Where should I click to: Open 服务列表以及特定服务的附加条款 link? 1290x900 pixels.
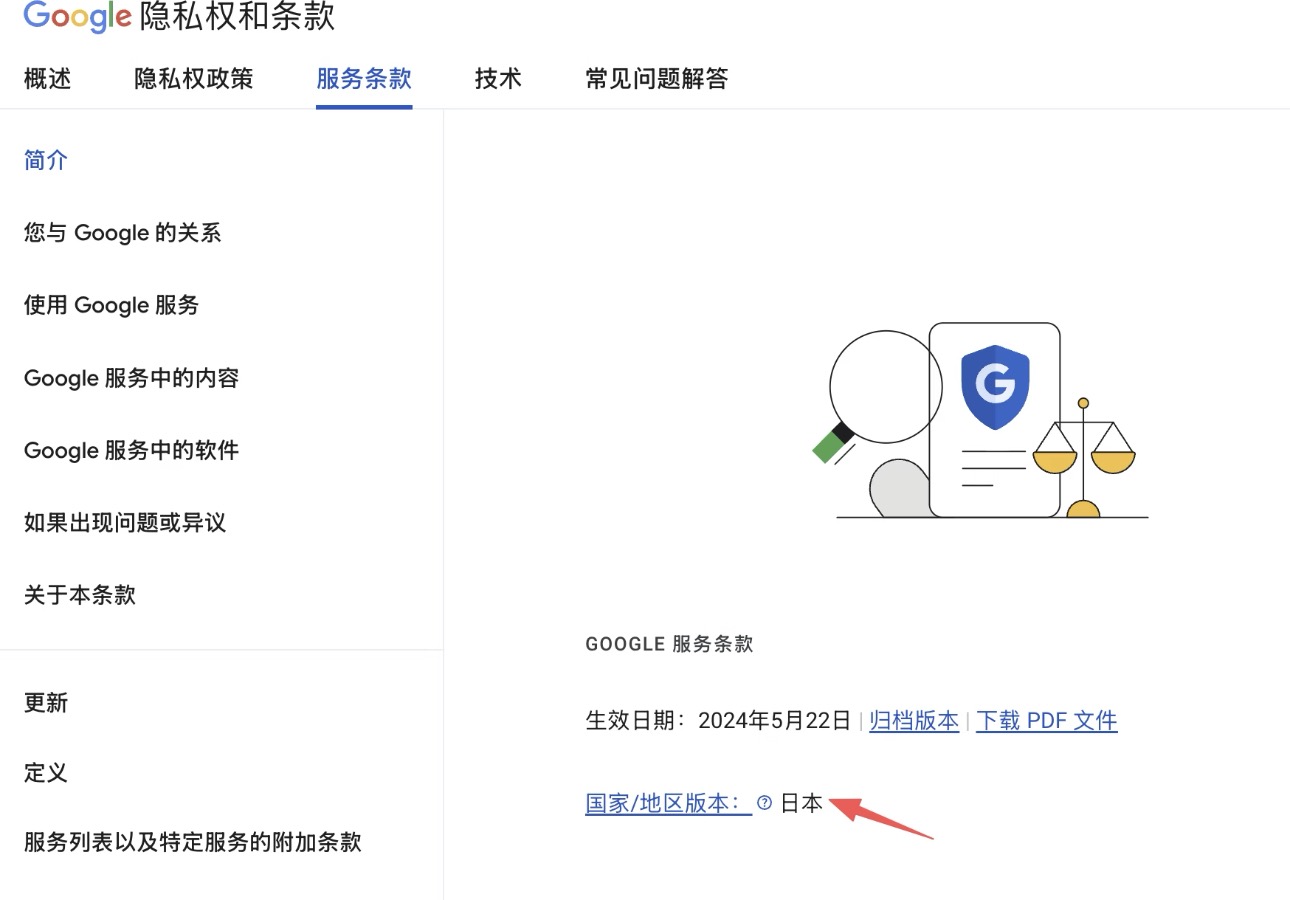pos(193,842)
